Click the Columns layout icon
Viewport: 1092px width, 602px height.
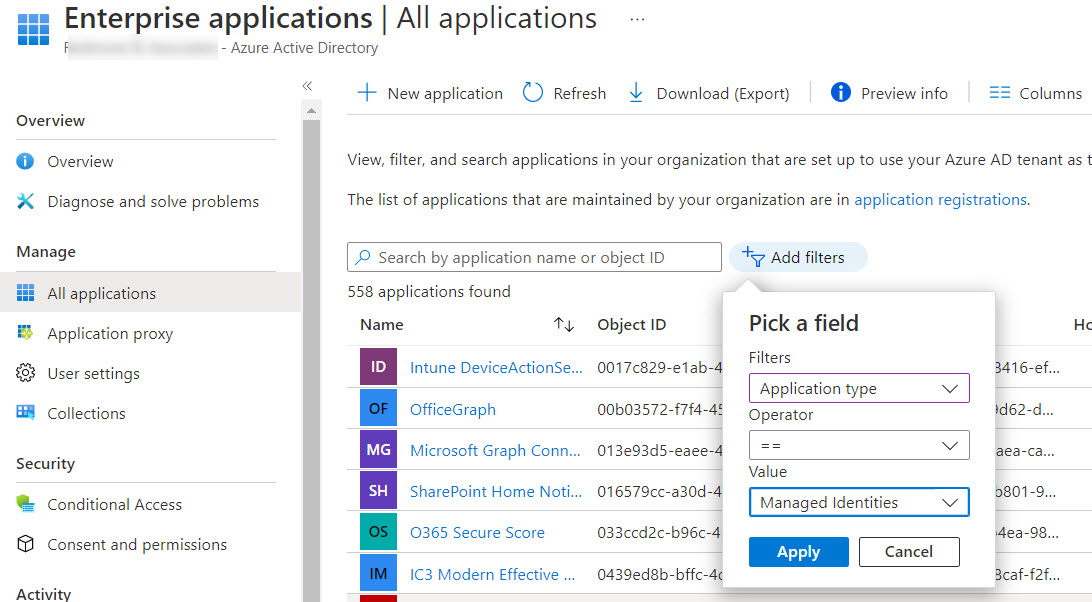click(x=999, y=93)
